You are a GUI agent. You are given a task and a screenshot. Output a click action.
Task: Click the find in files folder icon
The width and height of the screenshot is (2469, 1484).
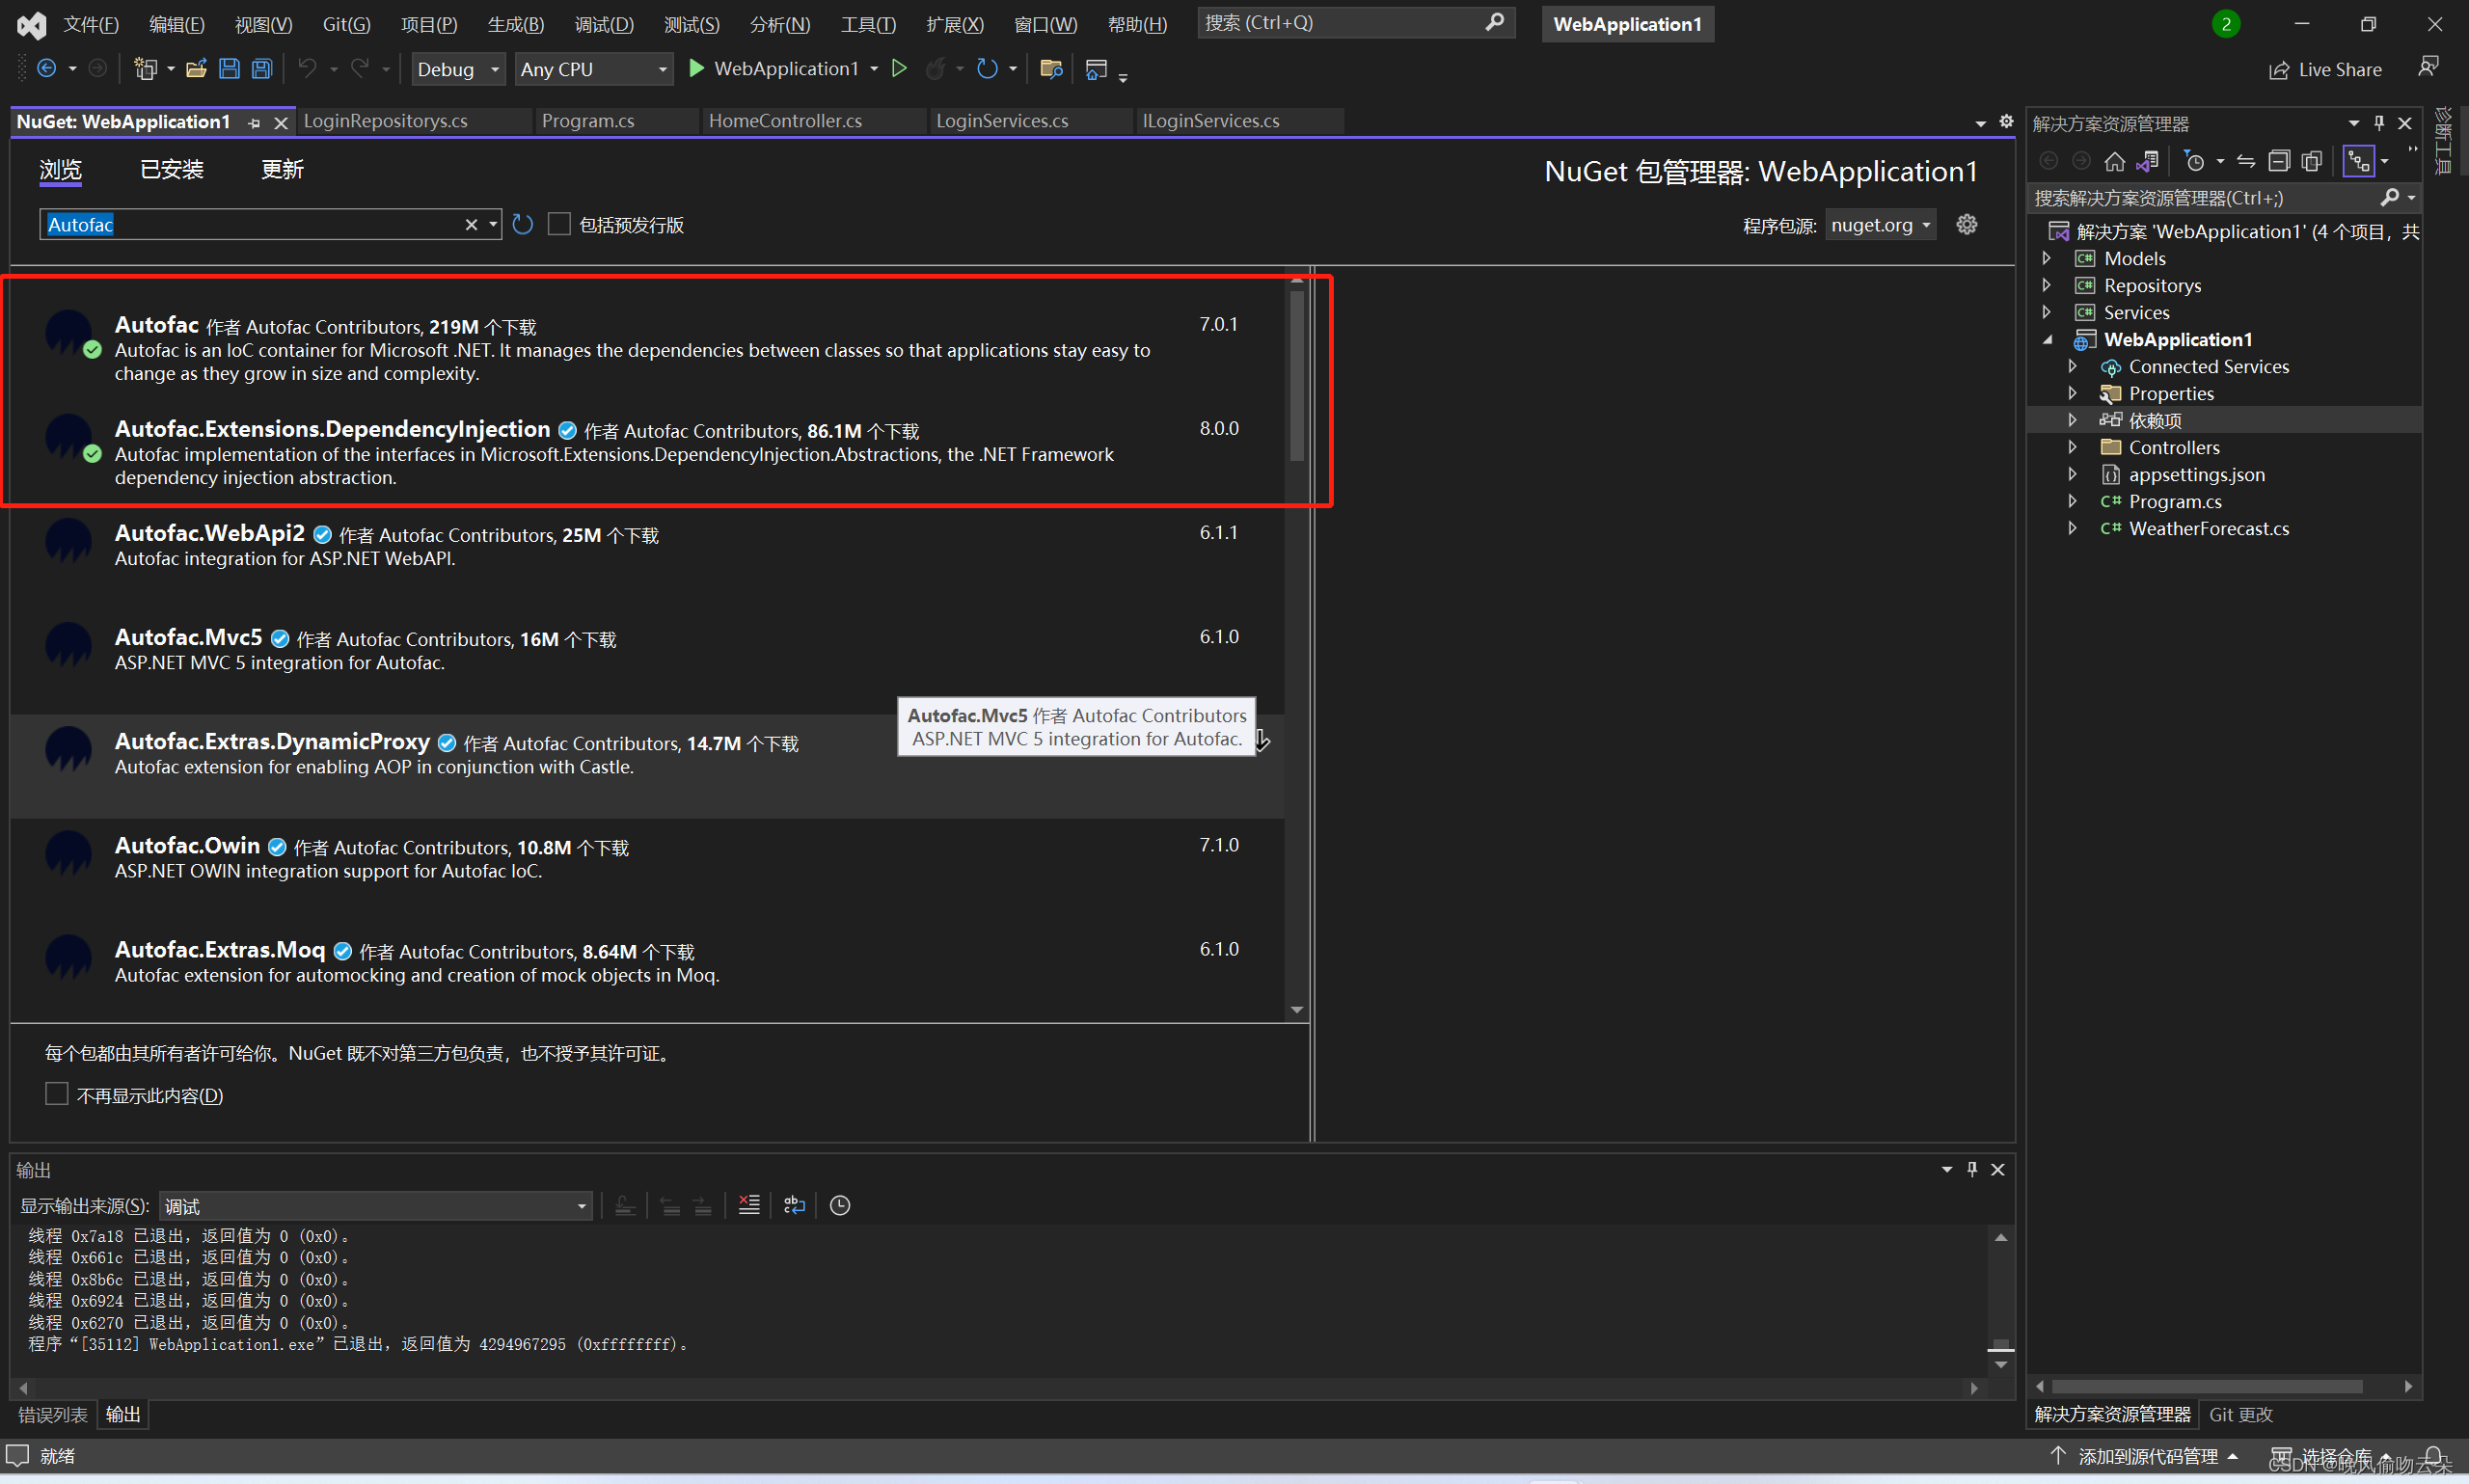coord(1051,69)
